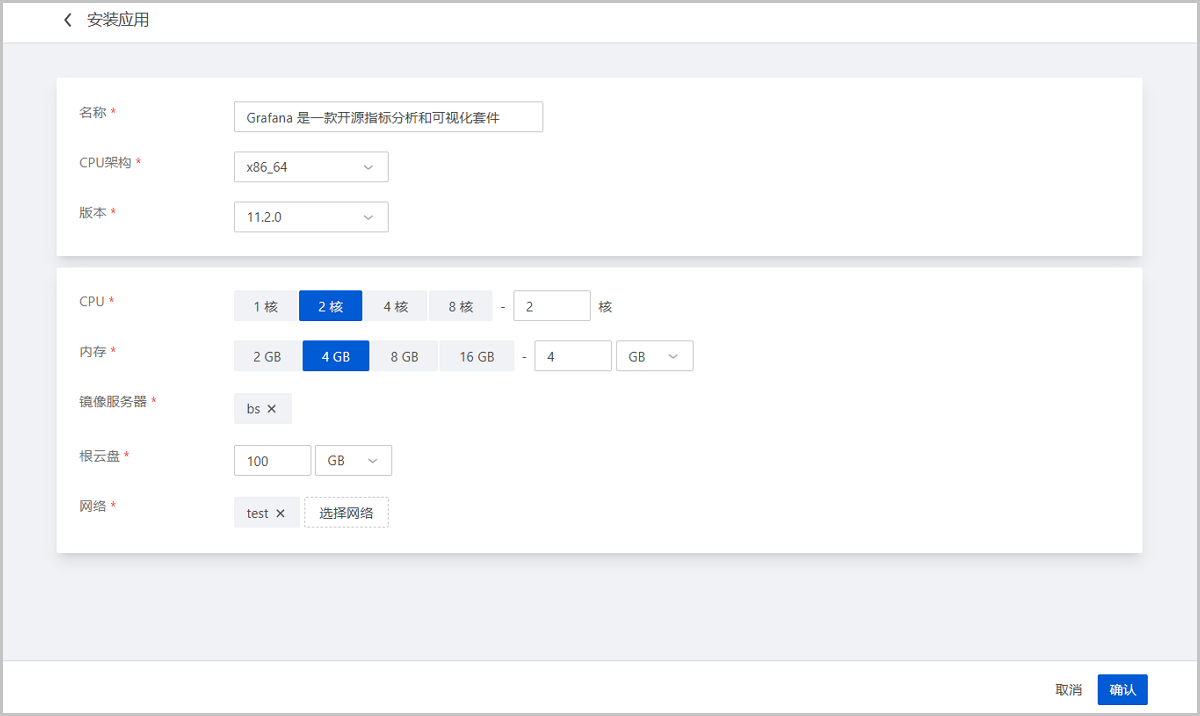
Task: Expand the 根云盘 unit GB dropdown
Action: tap(353, 461)
